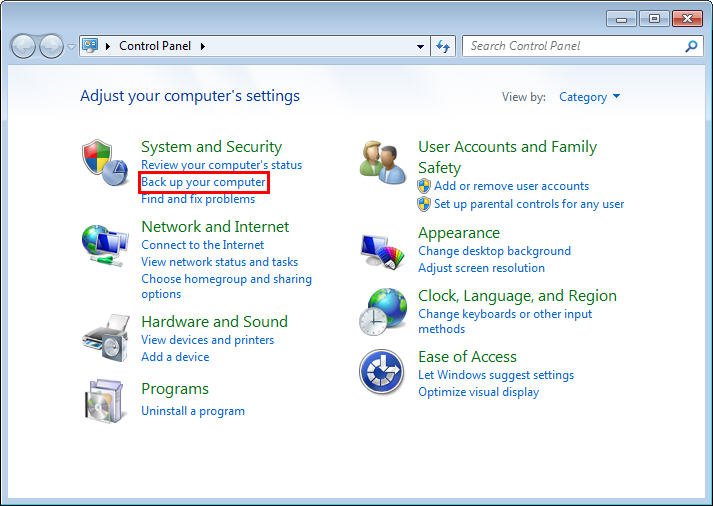
Task: Click Change keyboards or other input methods
Action: [505, 321]
